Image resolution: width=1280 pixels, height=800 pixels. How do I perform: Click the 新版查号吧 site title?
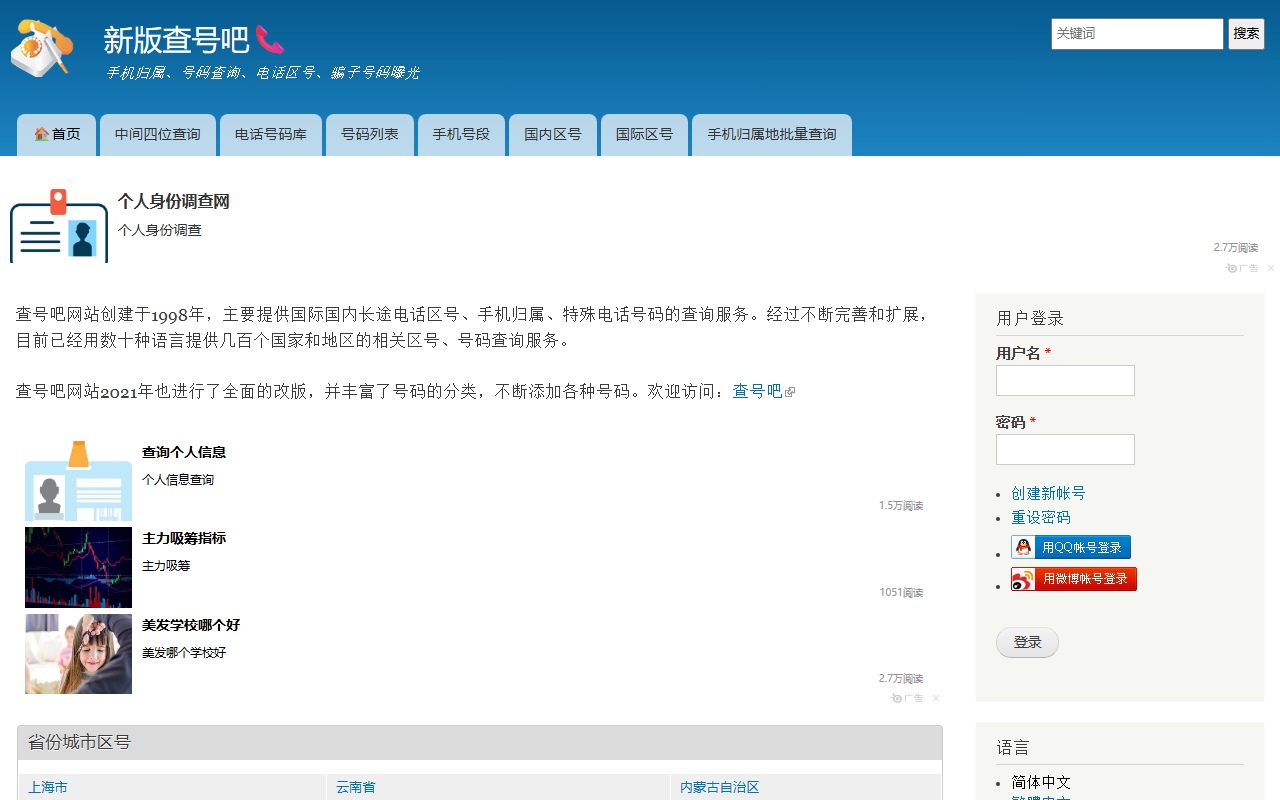point(176,40)
